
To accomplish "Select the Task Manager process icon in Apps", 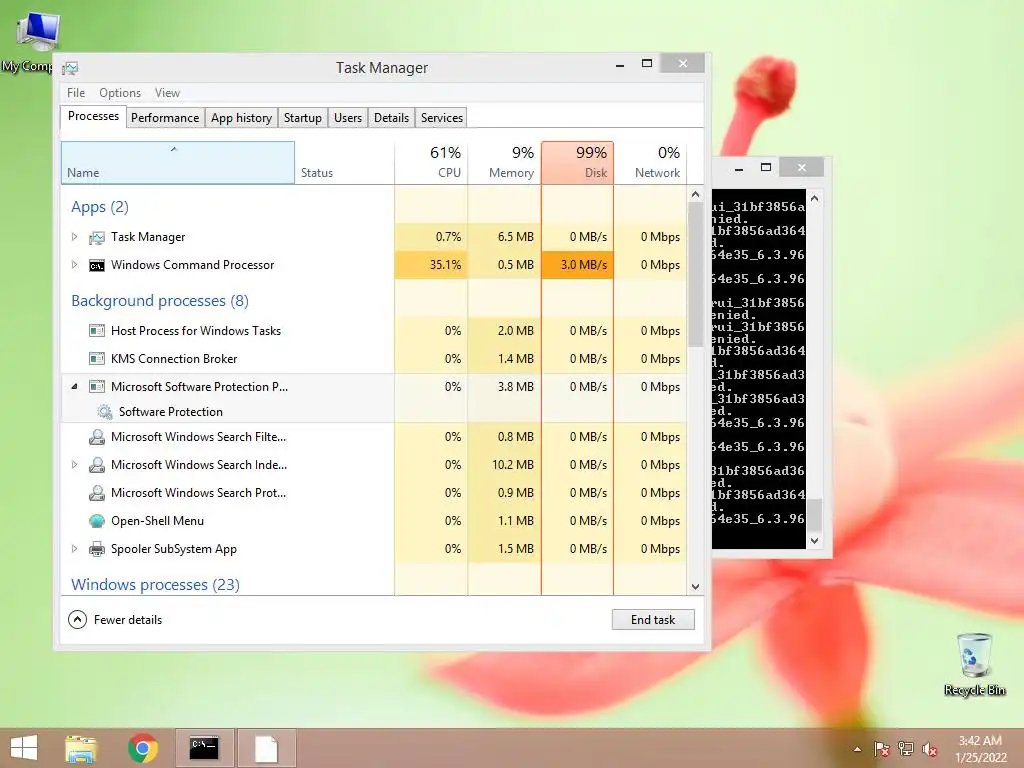I will pos(97,237).
